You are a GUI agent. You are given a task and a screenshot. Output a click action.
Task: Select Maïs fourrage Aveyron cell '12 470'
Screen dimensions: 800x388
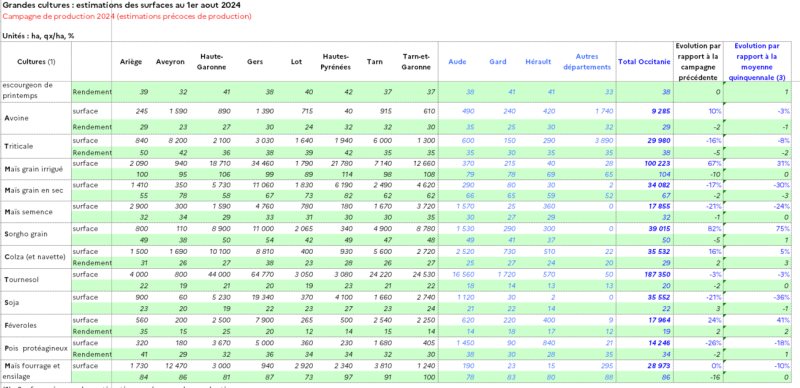(177, 366)
